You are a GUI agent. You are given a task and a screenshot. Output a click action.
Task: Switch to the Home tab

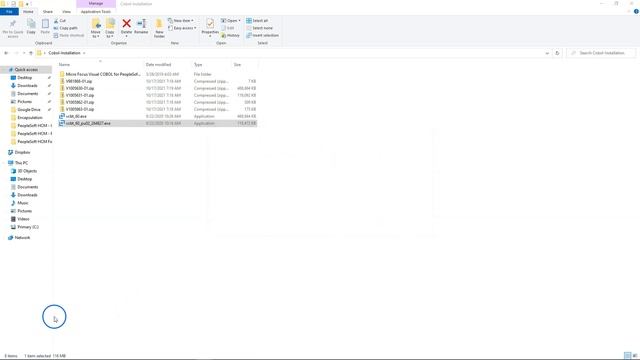pos(28,11)
